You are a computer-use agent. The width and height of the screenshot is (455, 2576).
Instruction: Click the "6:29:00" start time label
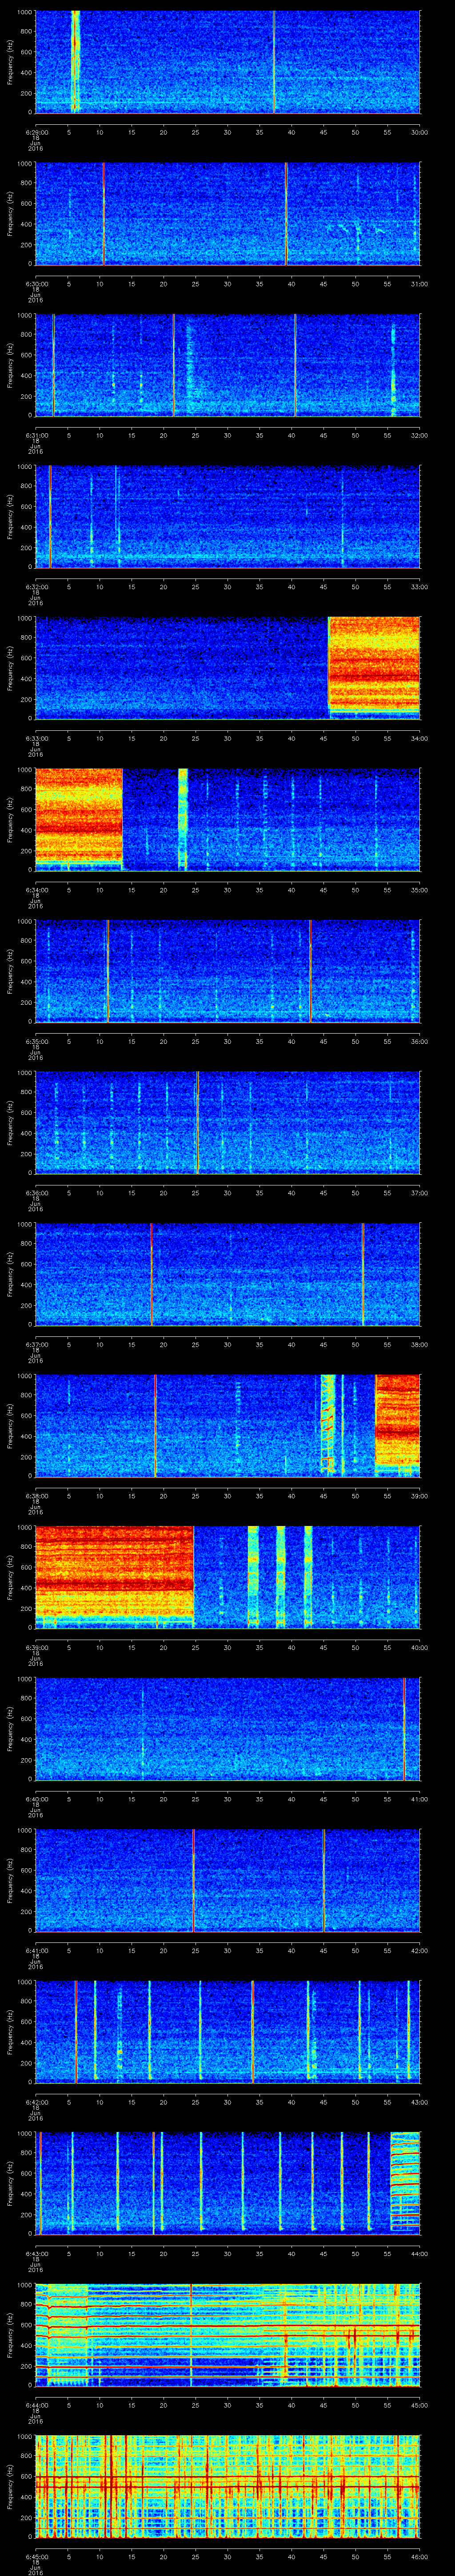coord(36,132)
